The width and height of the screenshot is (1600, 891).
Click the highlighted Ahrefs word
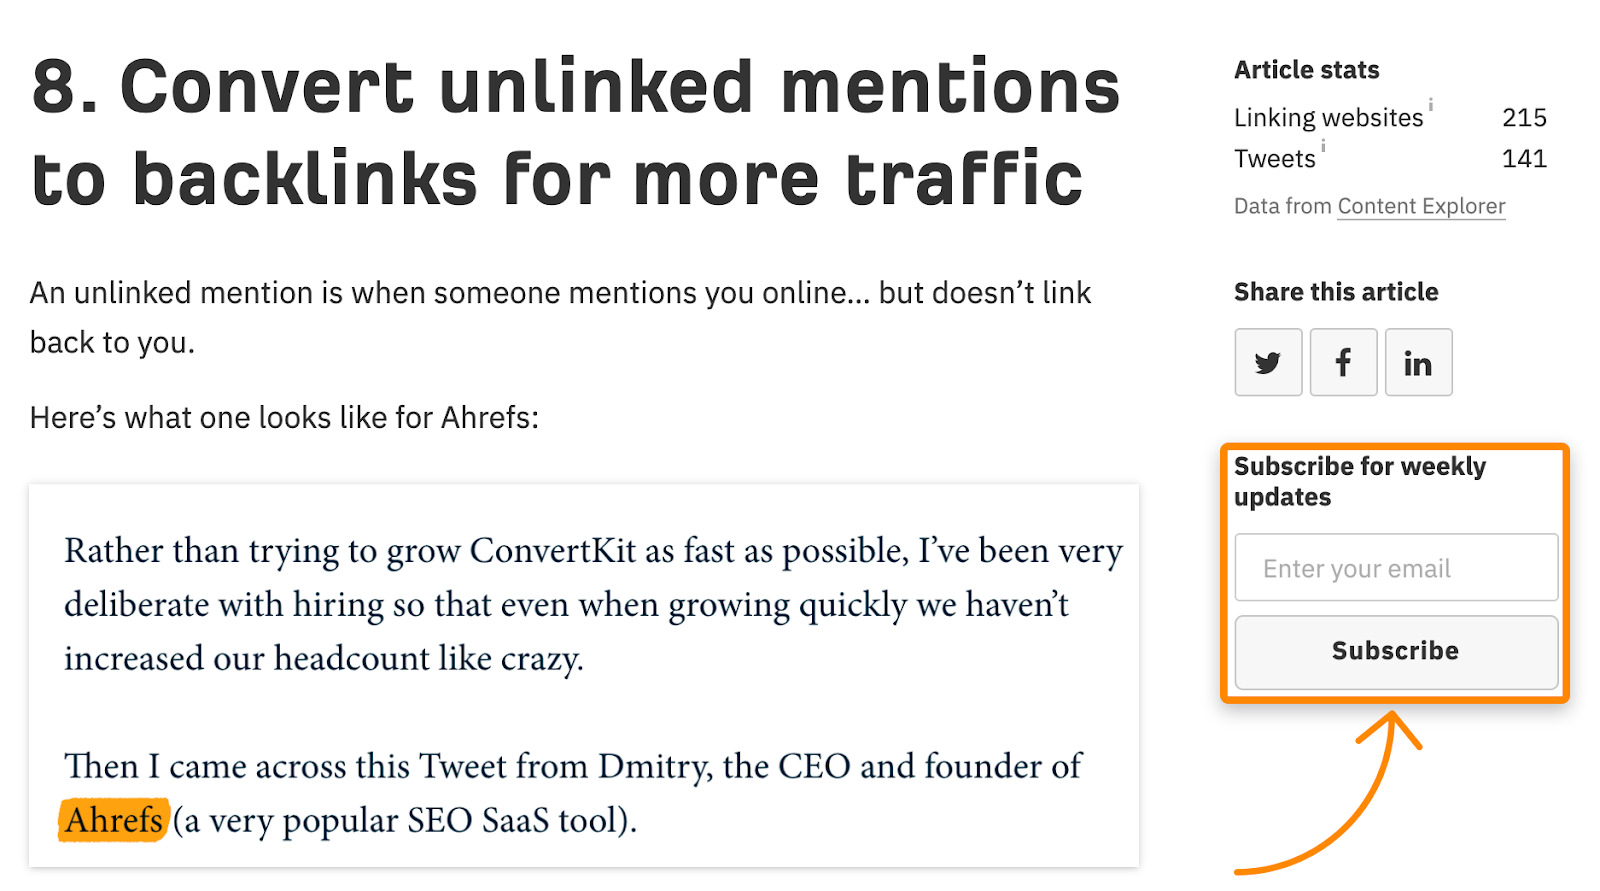(x=114, y=820)
